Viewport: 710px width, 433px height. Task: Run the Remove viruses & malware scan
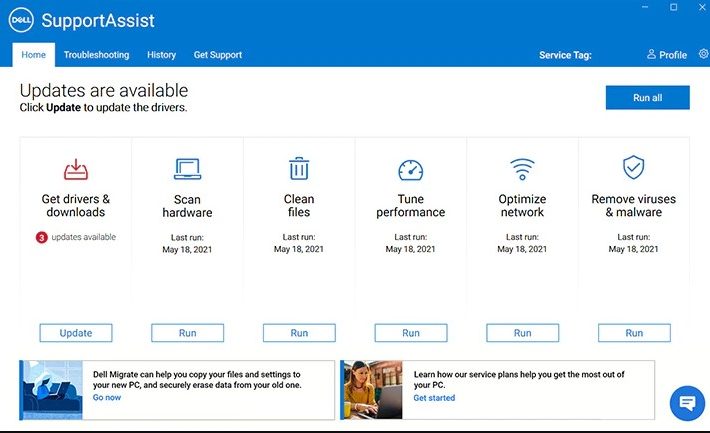634,333
